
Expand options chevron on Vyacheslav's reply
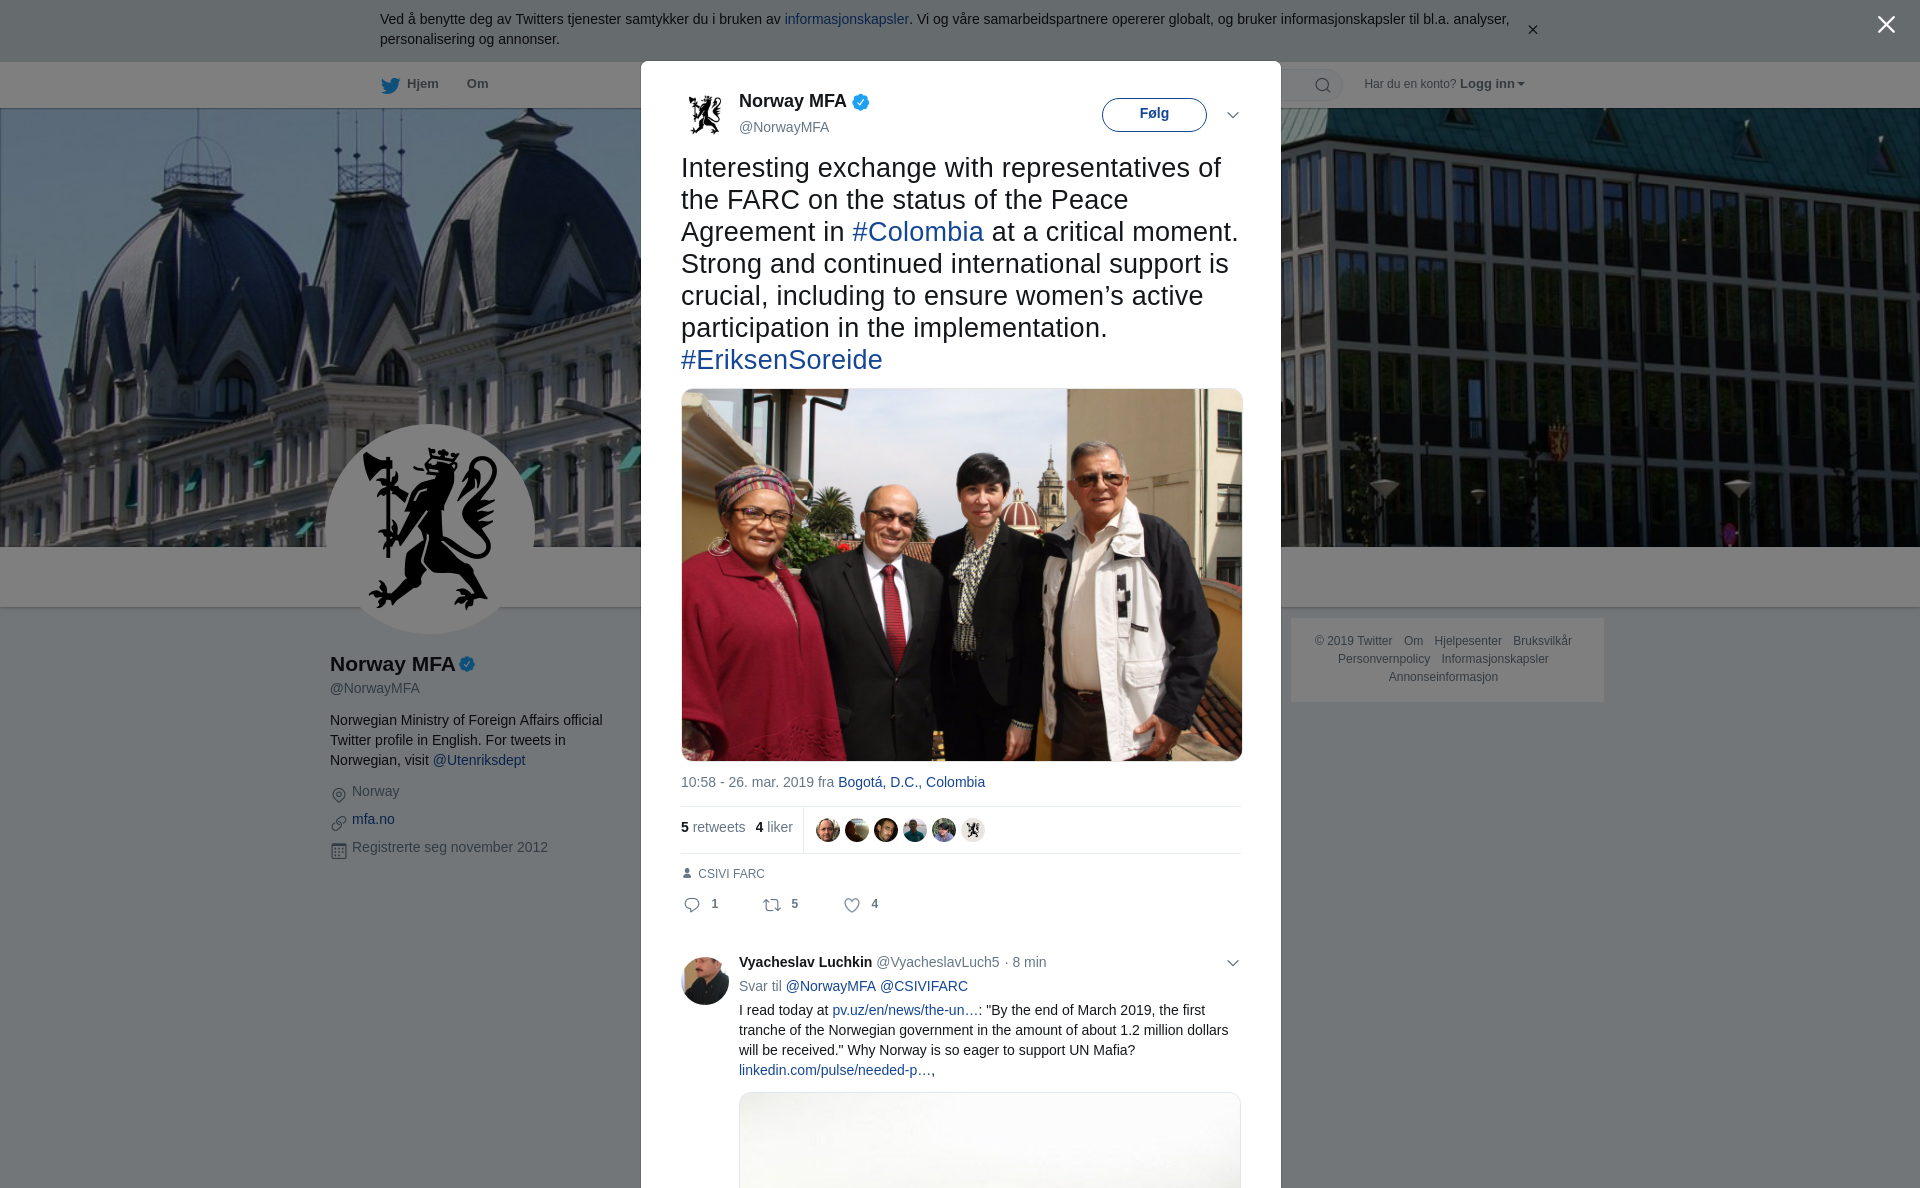pos(1233,963)
